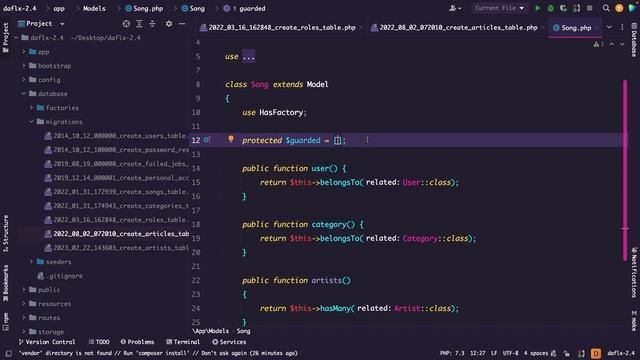Expand the config folder
The height and width of the screenshot is (360, 640).
point(24,80)
